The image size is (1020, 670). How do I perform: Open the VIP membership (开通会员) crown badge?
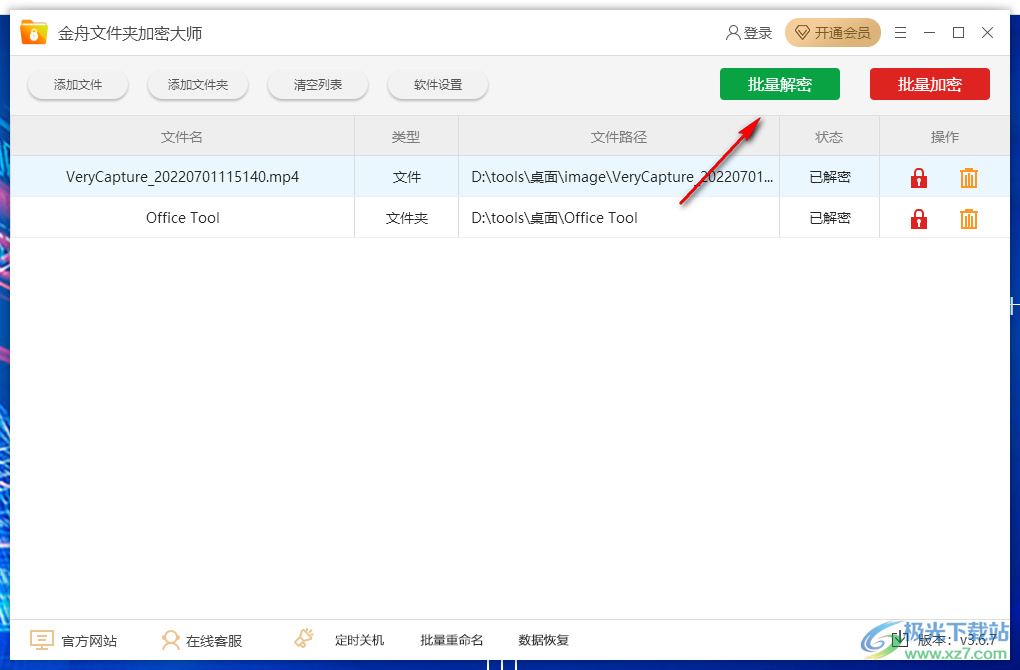tap(833, 32)
